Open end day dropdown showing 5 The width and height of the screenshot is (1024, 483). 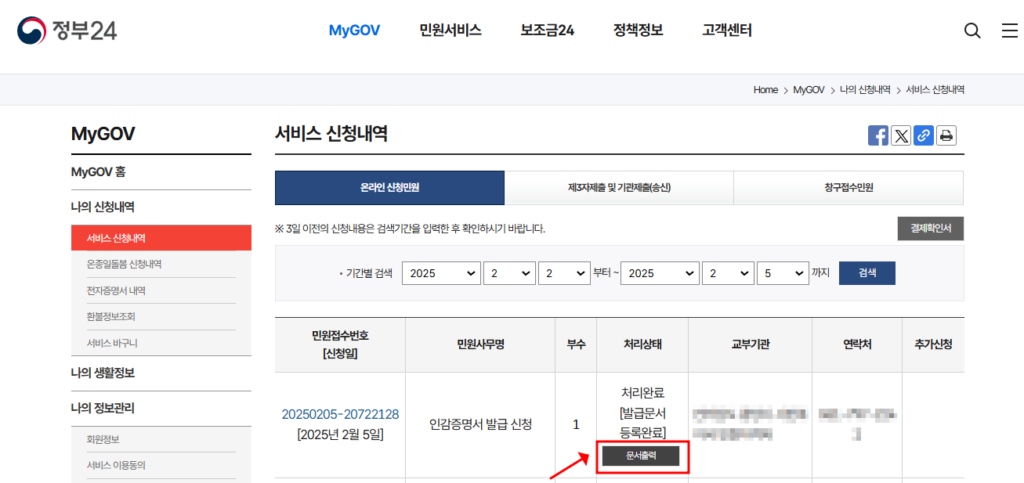783,273
